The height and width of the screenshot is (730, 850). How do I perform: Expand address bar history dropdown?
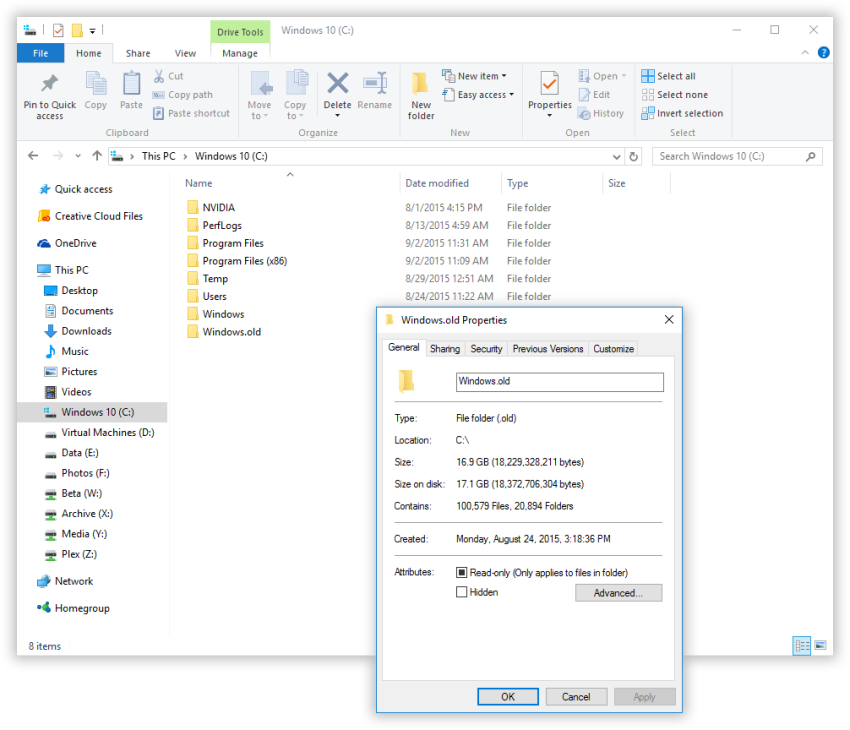click(616, 157)
